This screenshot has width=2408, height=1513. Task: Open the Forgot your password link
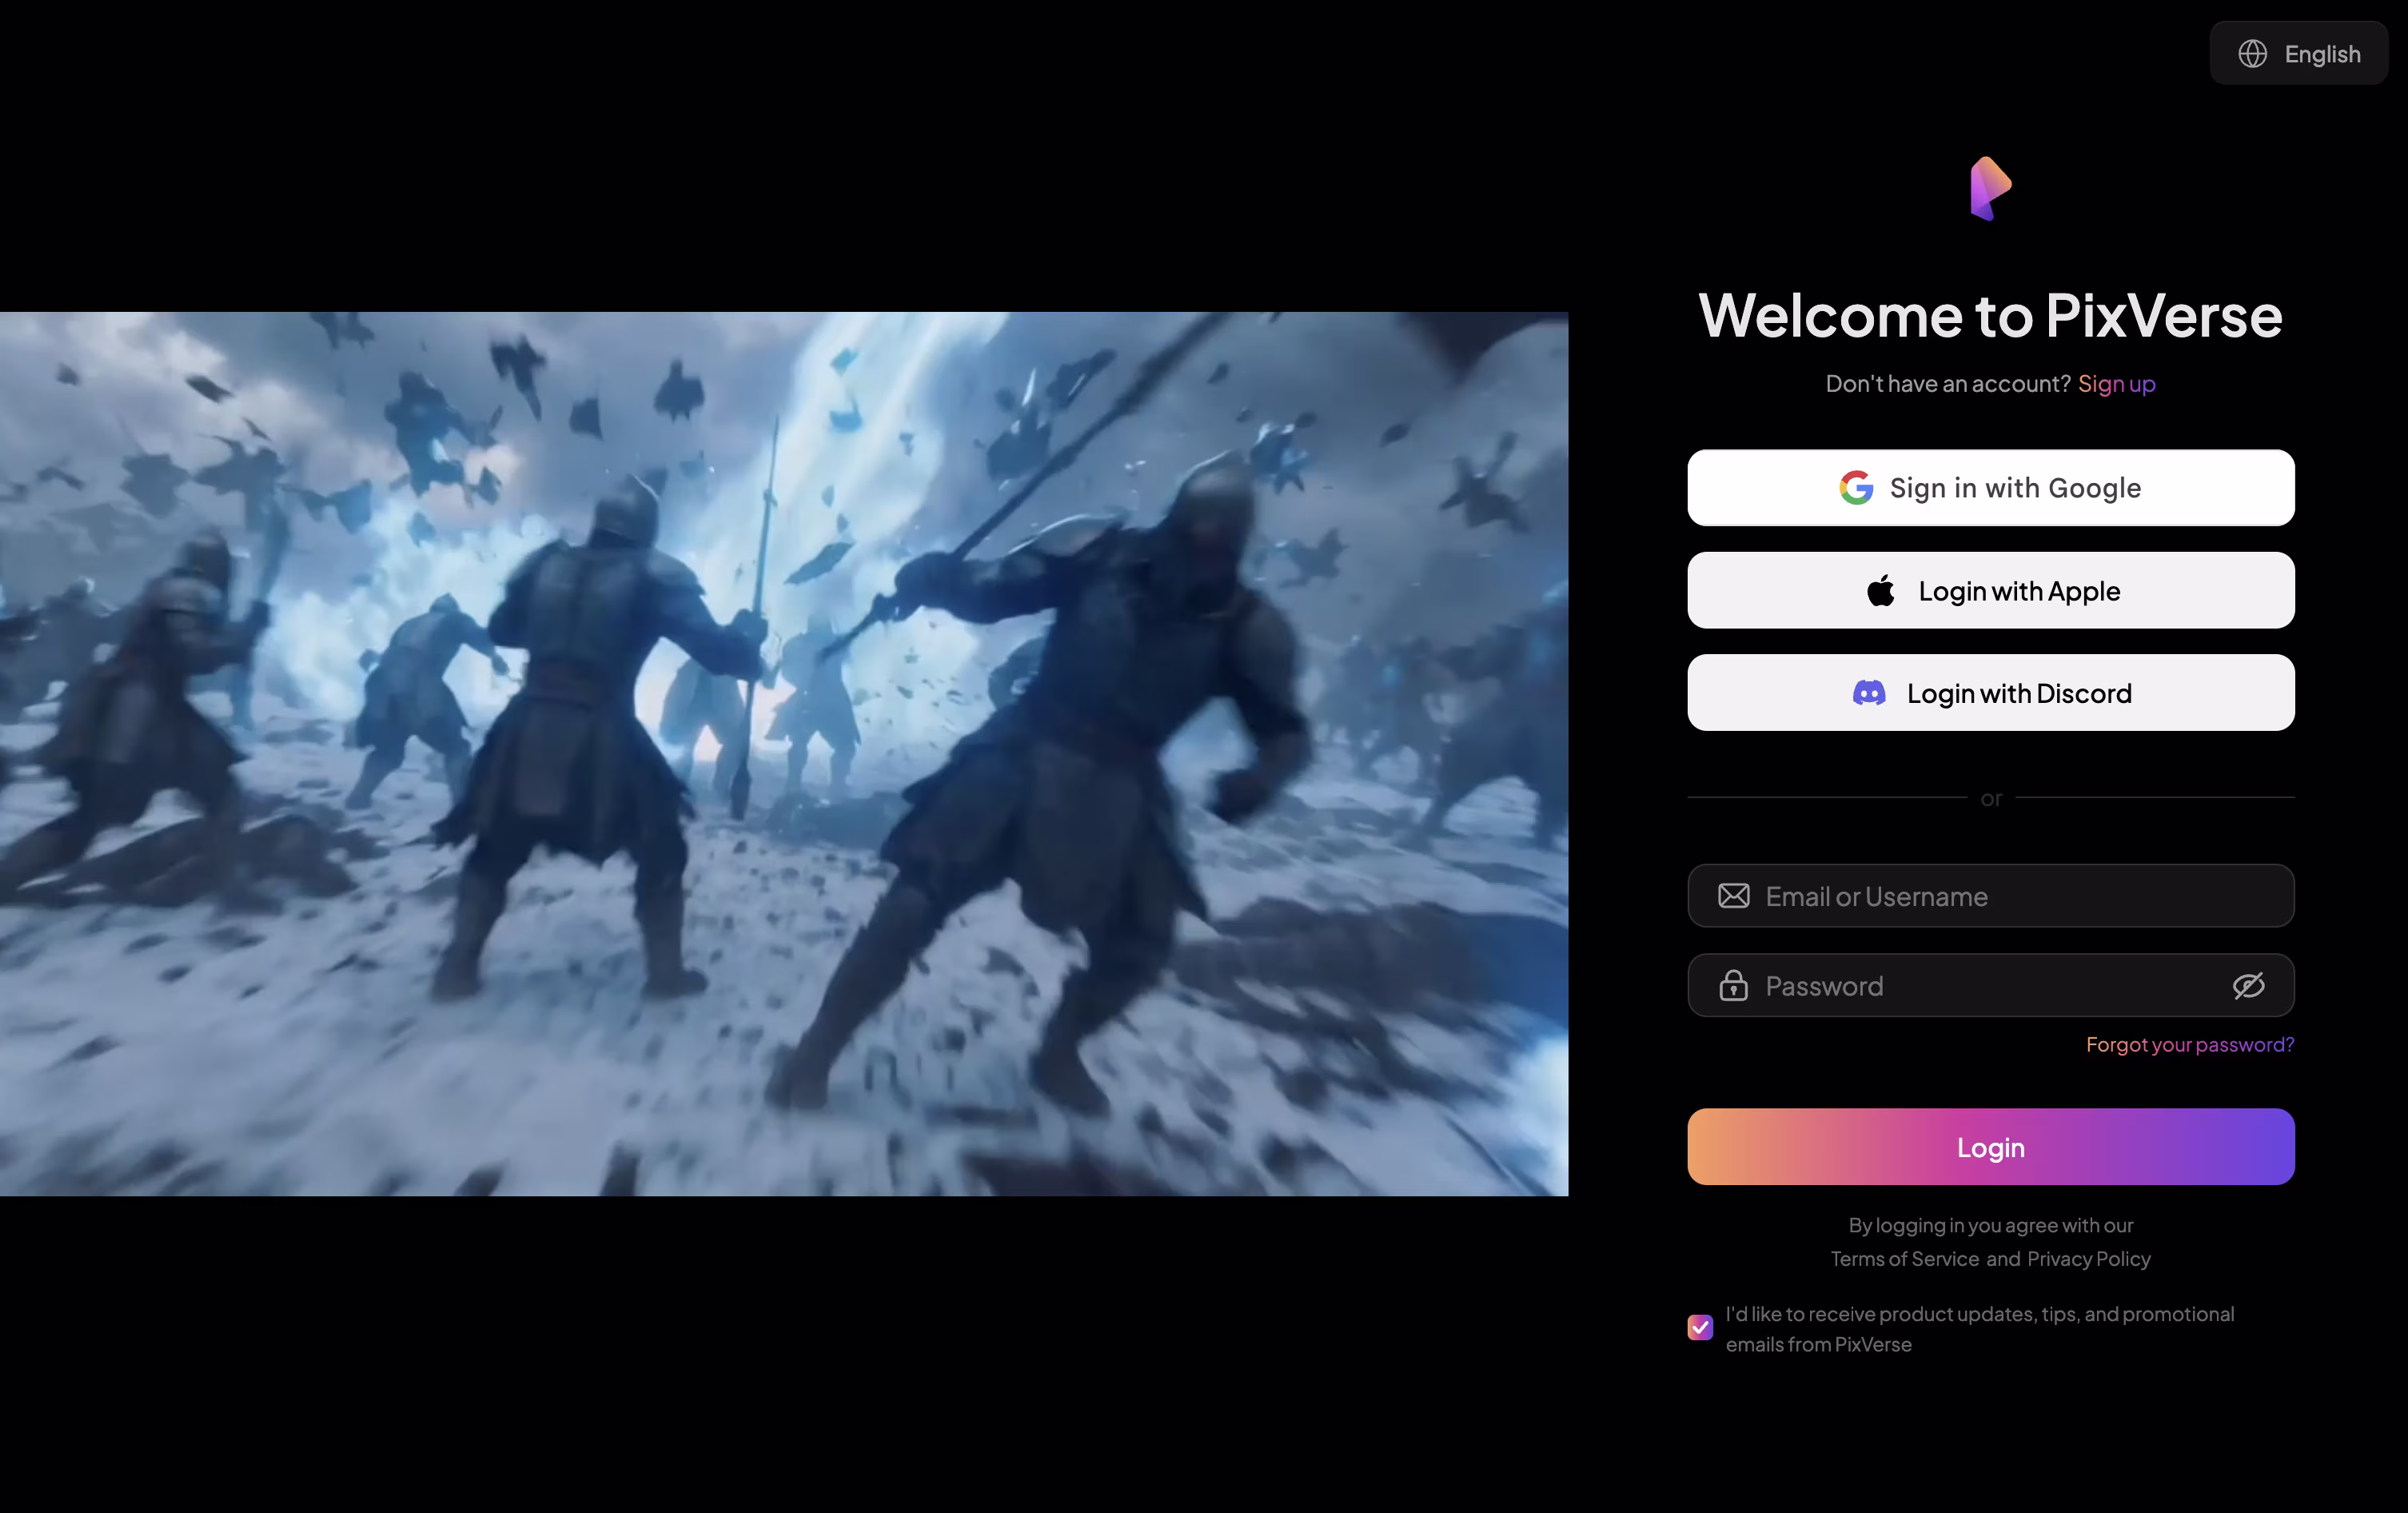(x=2190, y=1045)
